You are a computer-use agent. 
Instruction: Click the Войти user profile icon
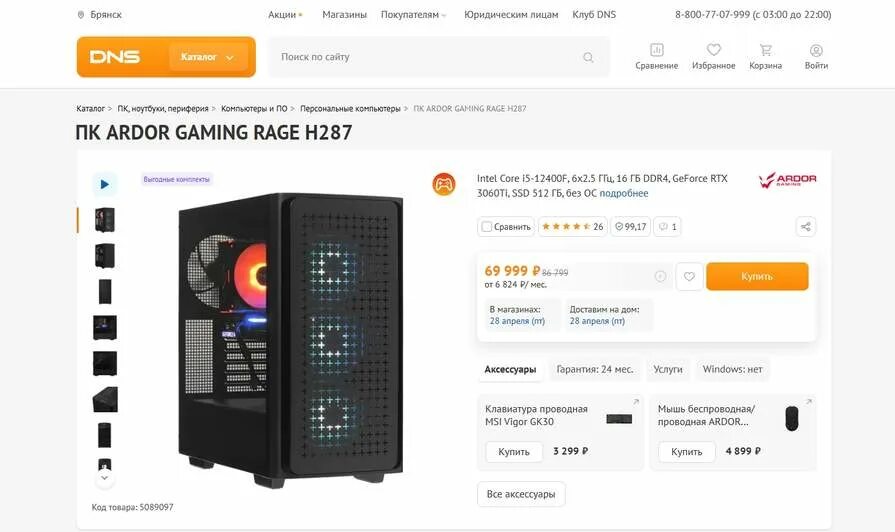[816, 57]
